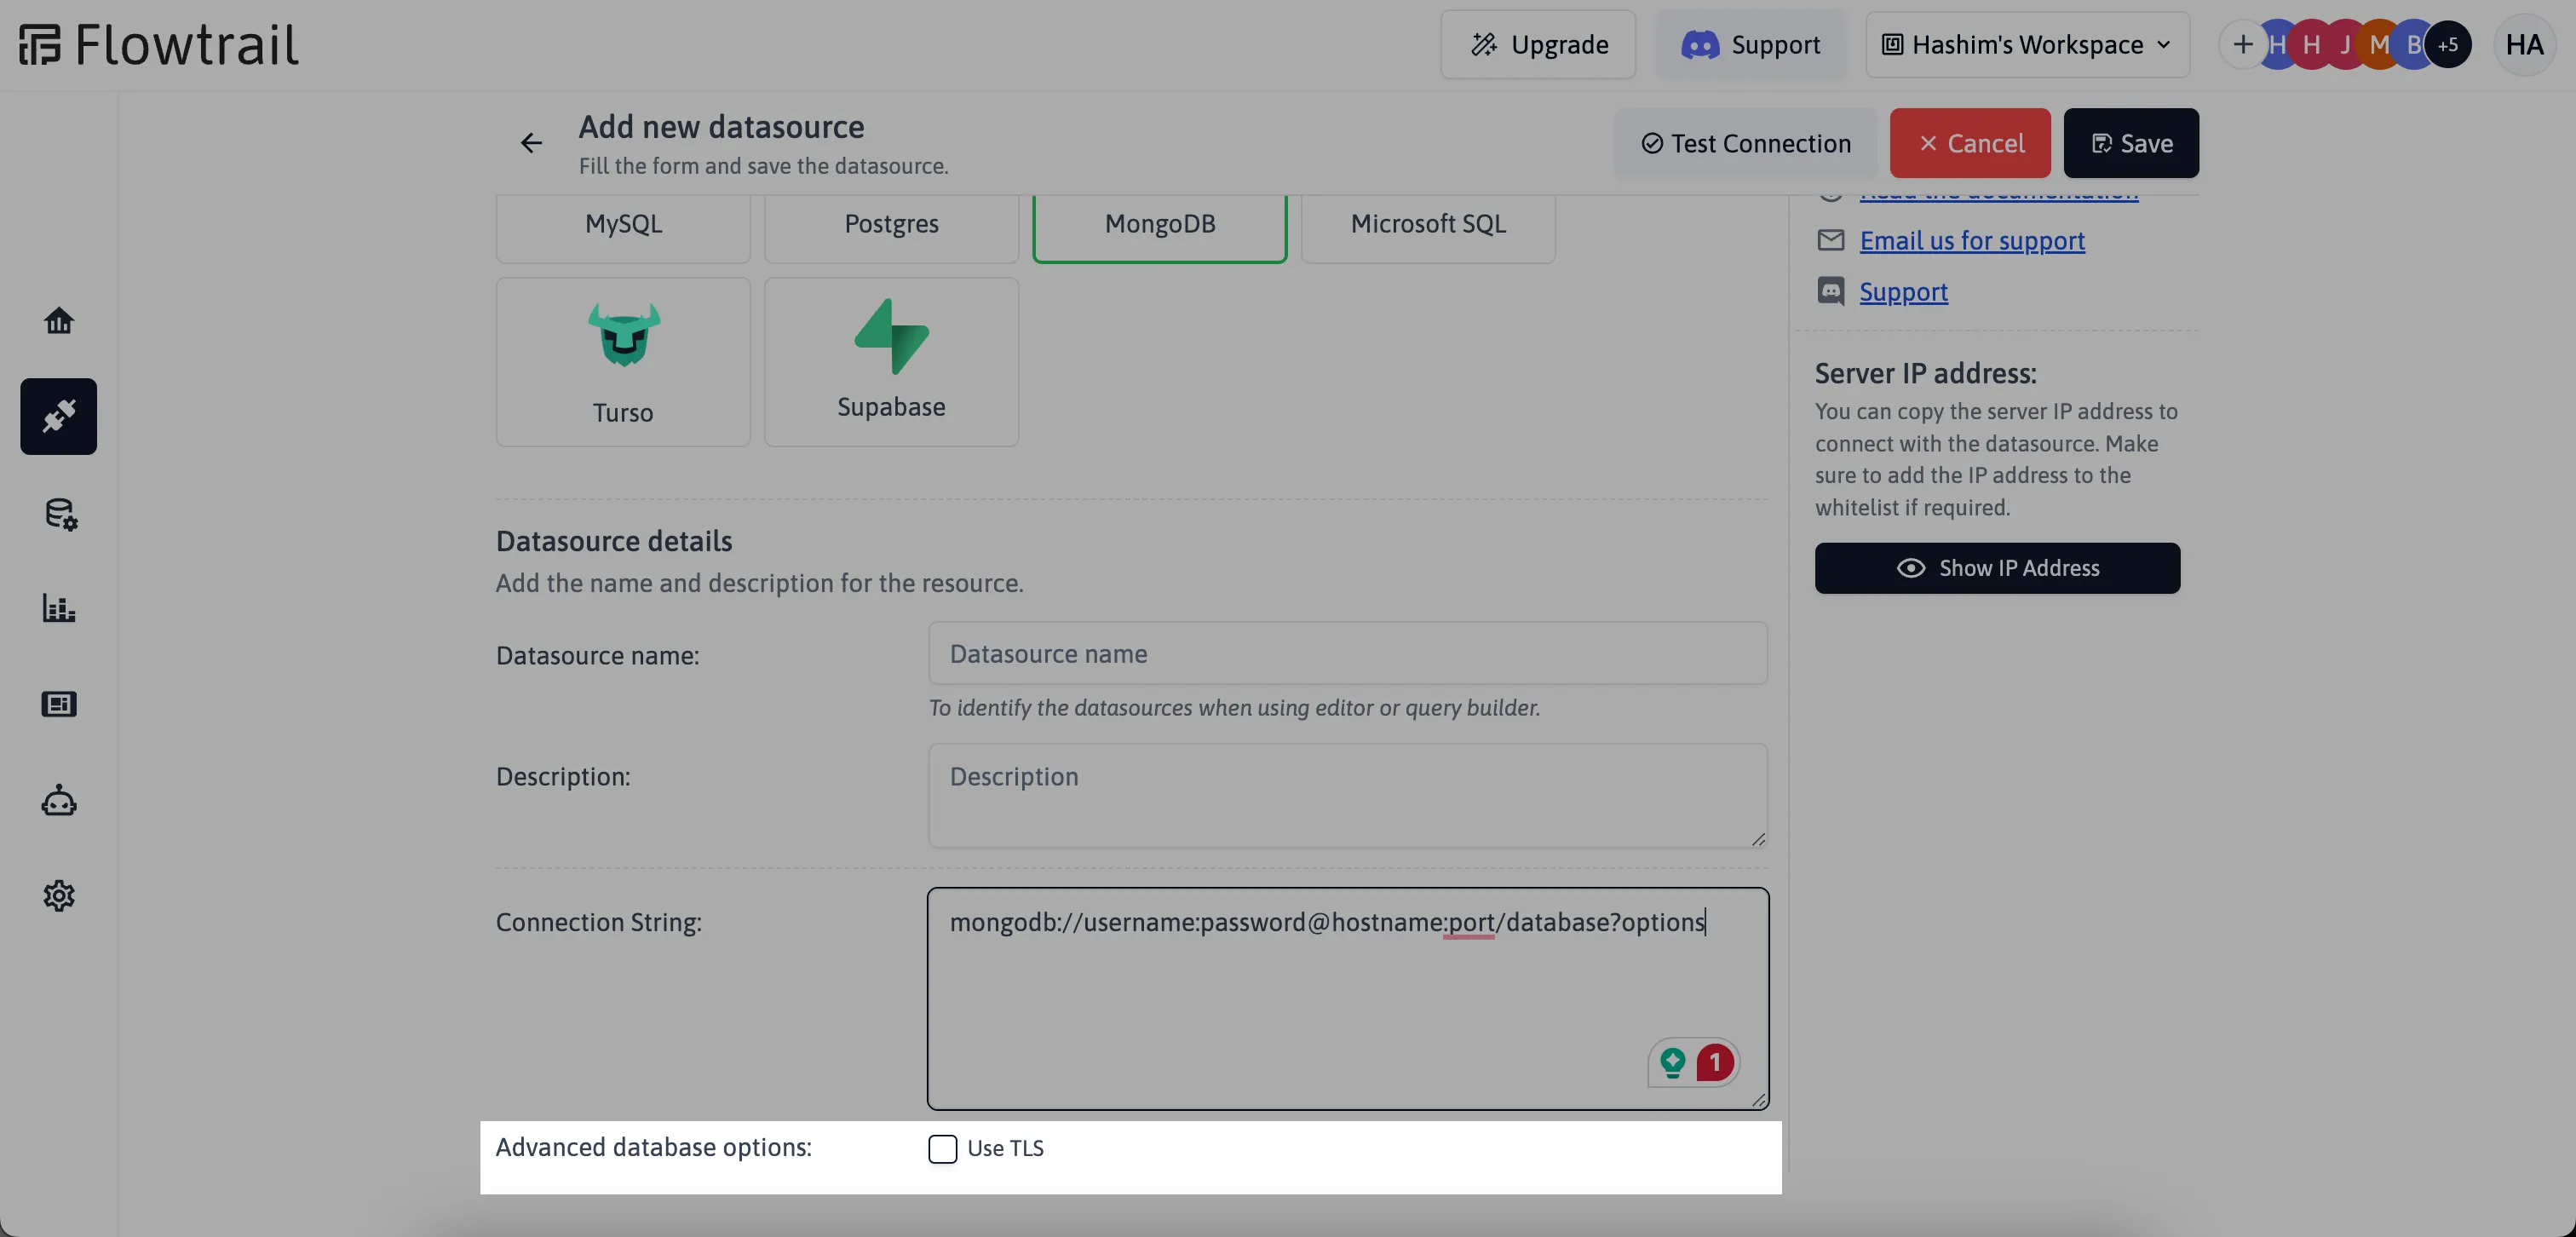
Task: Open the Email us for support link
Action: (1972, 241)
